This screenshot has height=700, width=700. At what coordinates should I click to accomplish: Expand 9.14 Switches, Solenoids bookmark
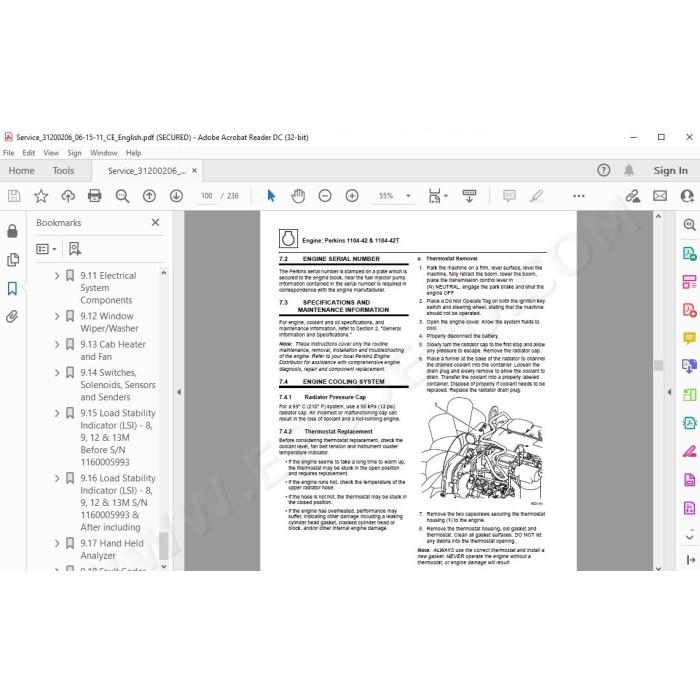pos(57,373)
